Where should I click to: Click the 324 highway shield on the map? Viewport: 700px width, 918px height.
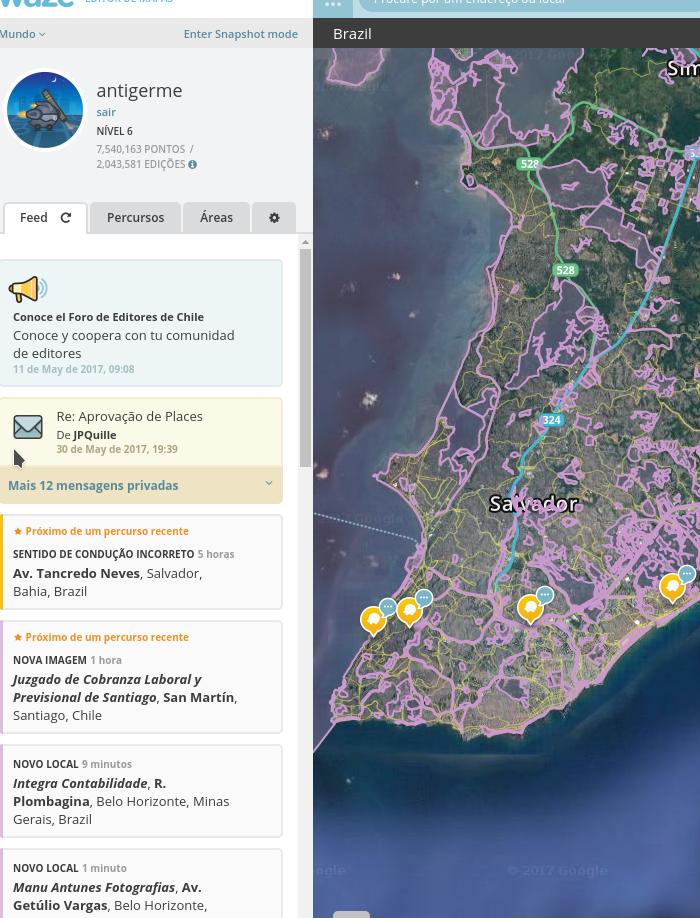551,420
